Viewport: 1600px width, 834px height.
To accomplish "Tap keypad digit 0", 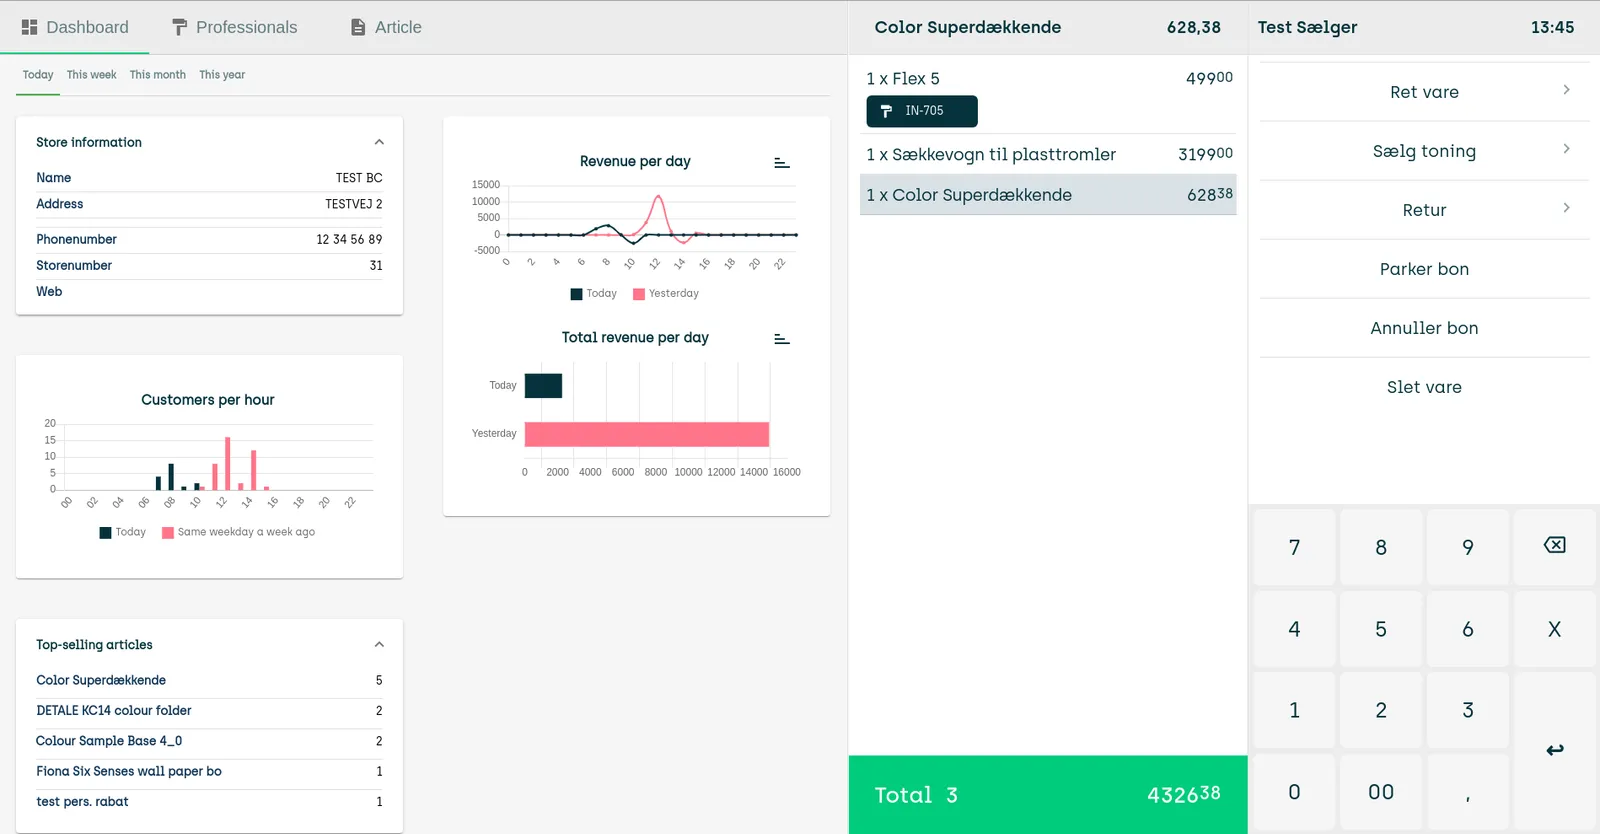I will (x=1294, y=792).
